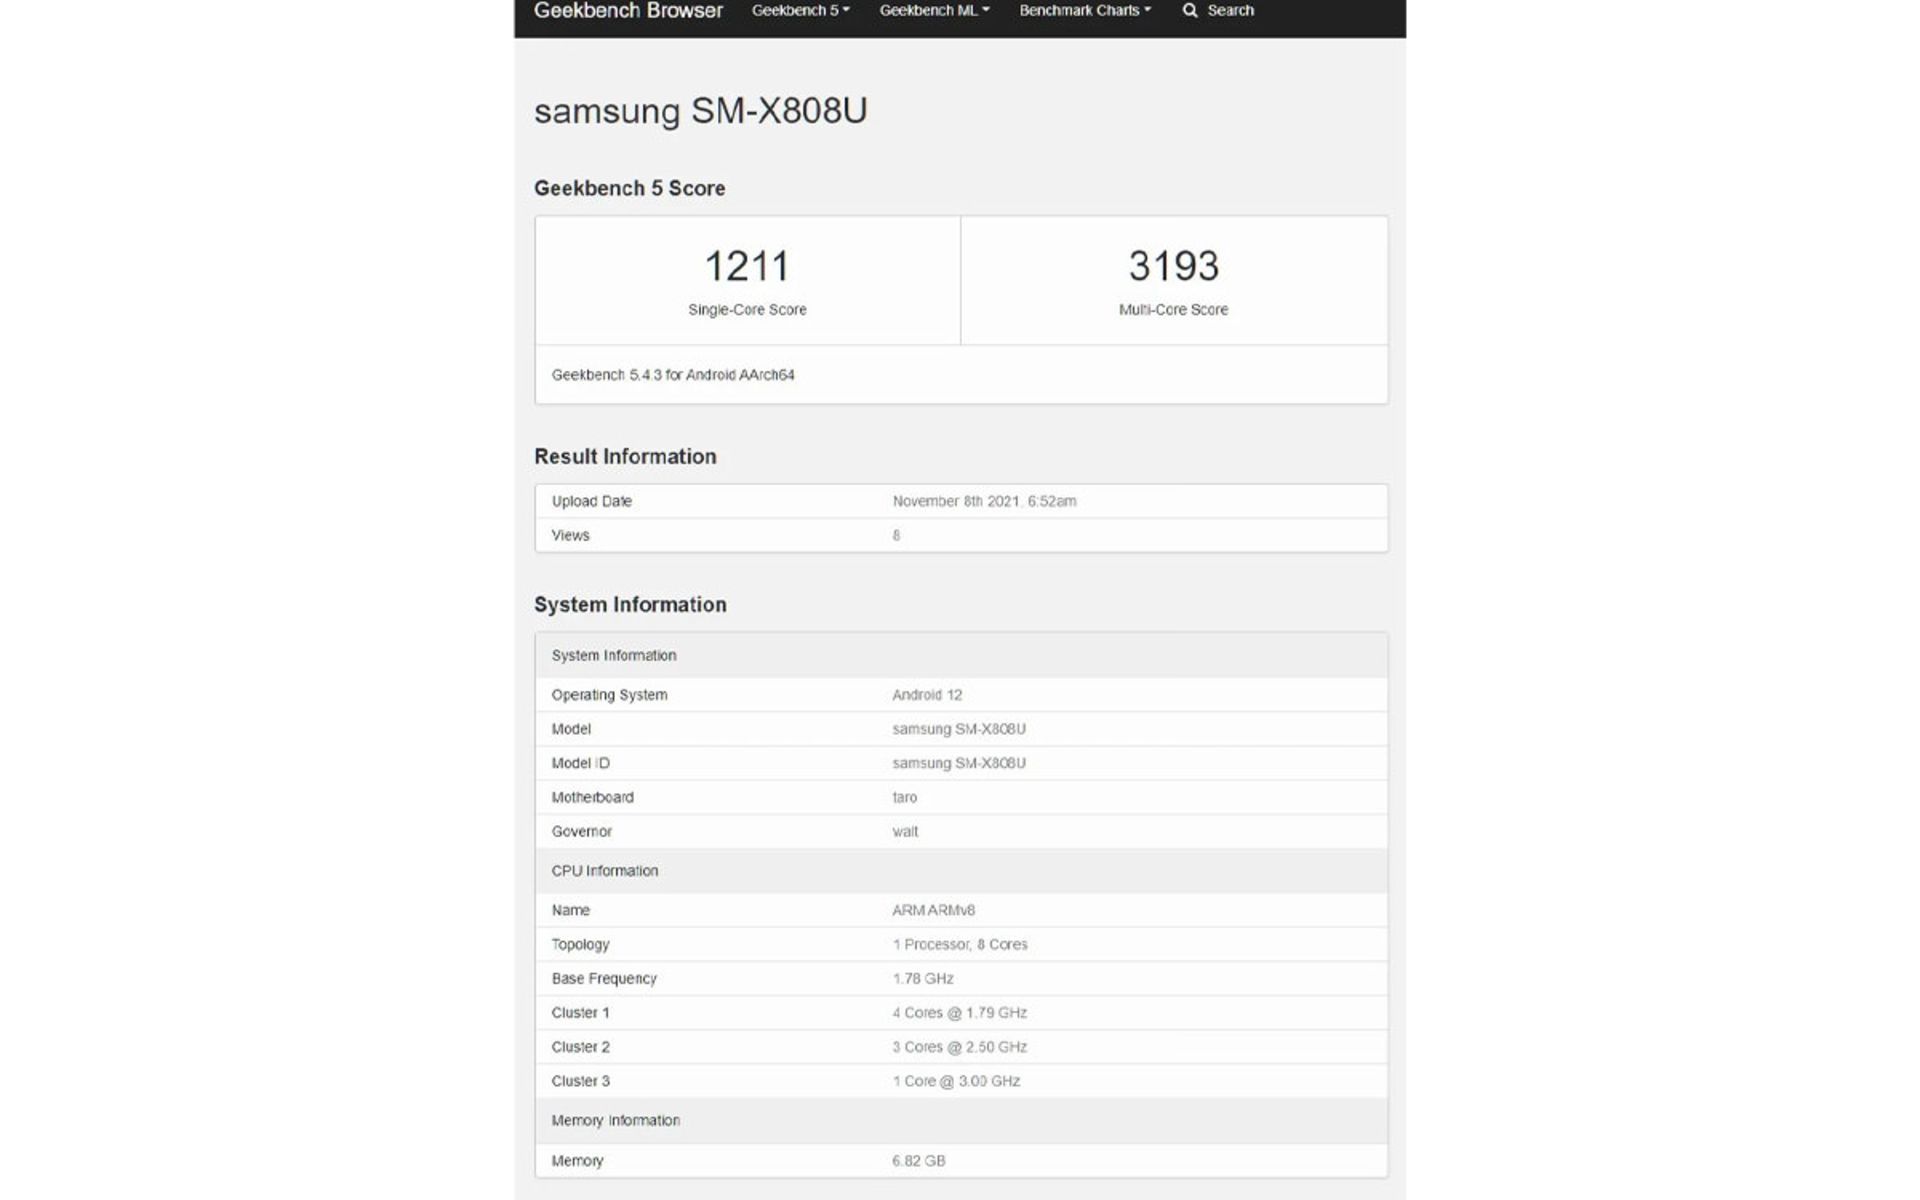1920x1200 pixels.
Task: Click the System Information table header row
Action: click(961, 655)
